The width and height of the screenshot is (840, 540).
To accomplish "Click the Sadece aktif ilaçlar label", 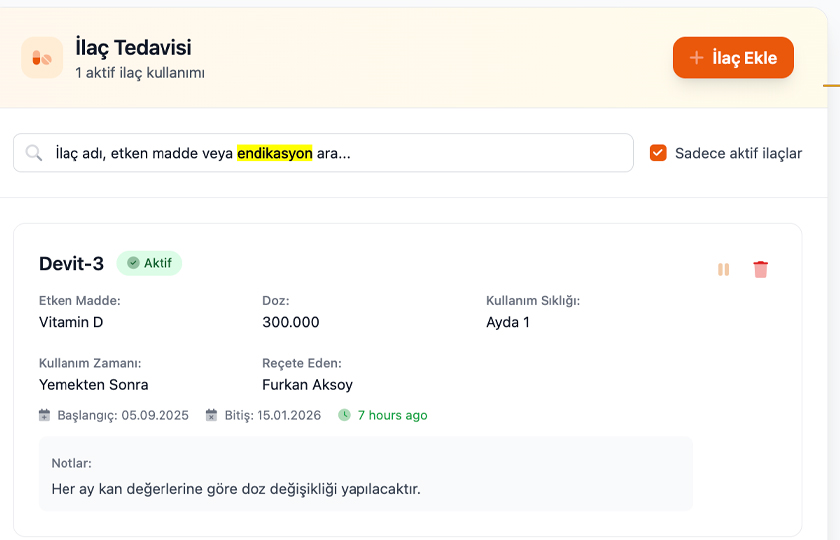I will pyautogui.click(x=738, y=153).
